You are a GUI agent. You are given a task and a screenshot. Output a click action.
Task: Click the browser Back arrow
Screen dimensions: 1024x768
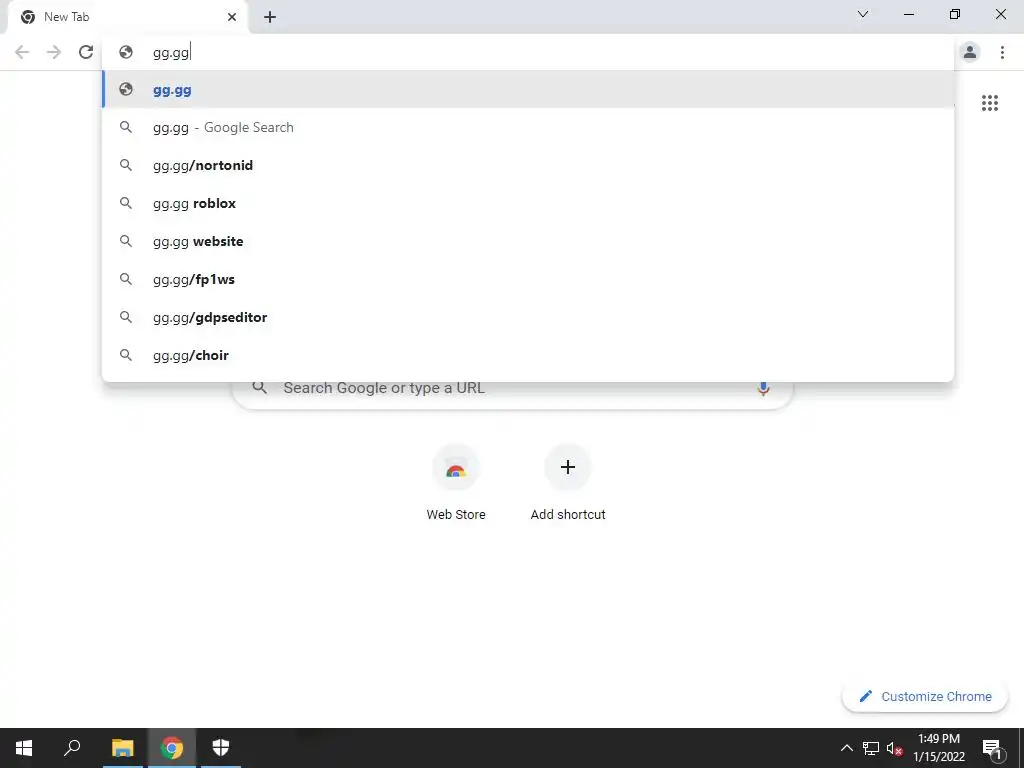click(22, 52)
